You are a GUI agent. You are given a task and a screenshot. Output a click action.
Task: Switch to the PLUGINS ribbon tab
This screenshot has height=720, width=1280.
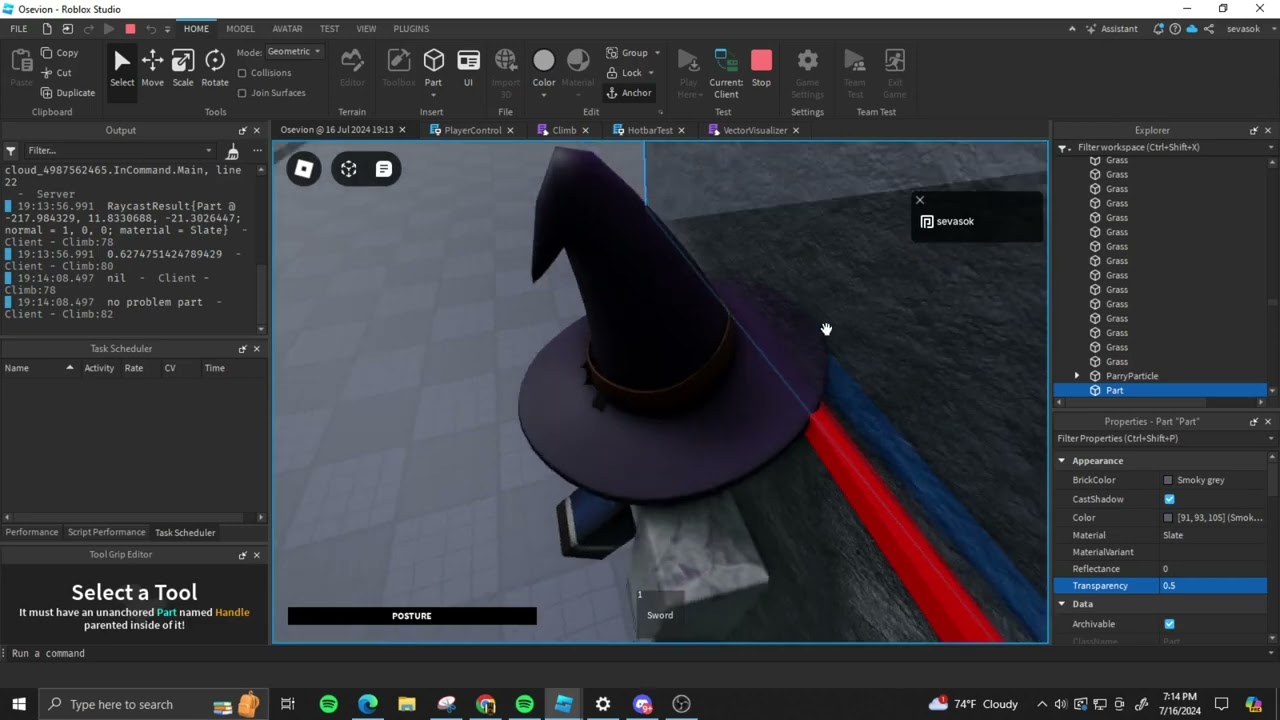click(411, 29)
